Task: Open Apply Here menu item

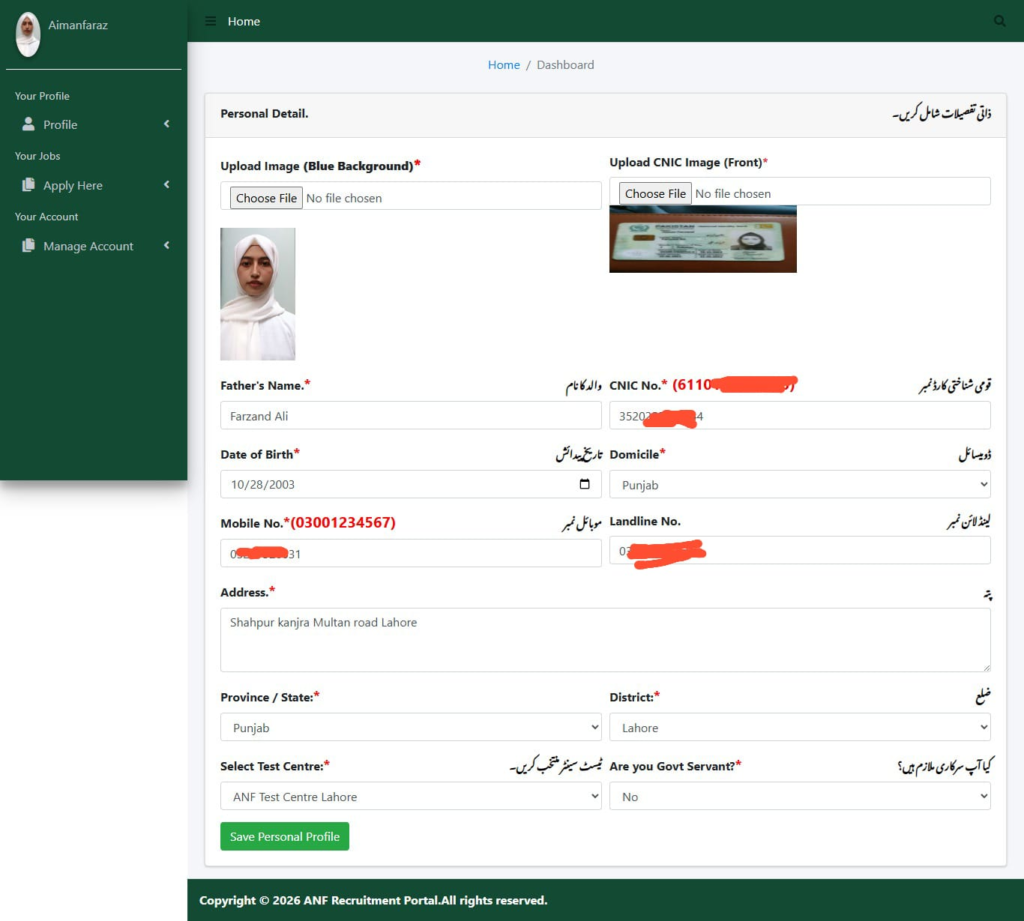Action: [x=73, y=186]
